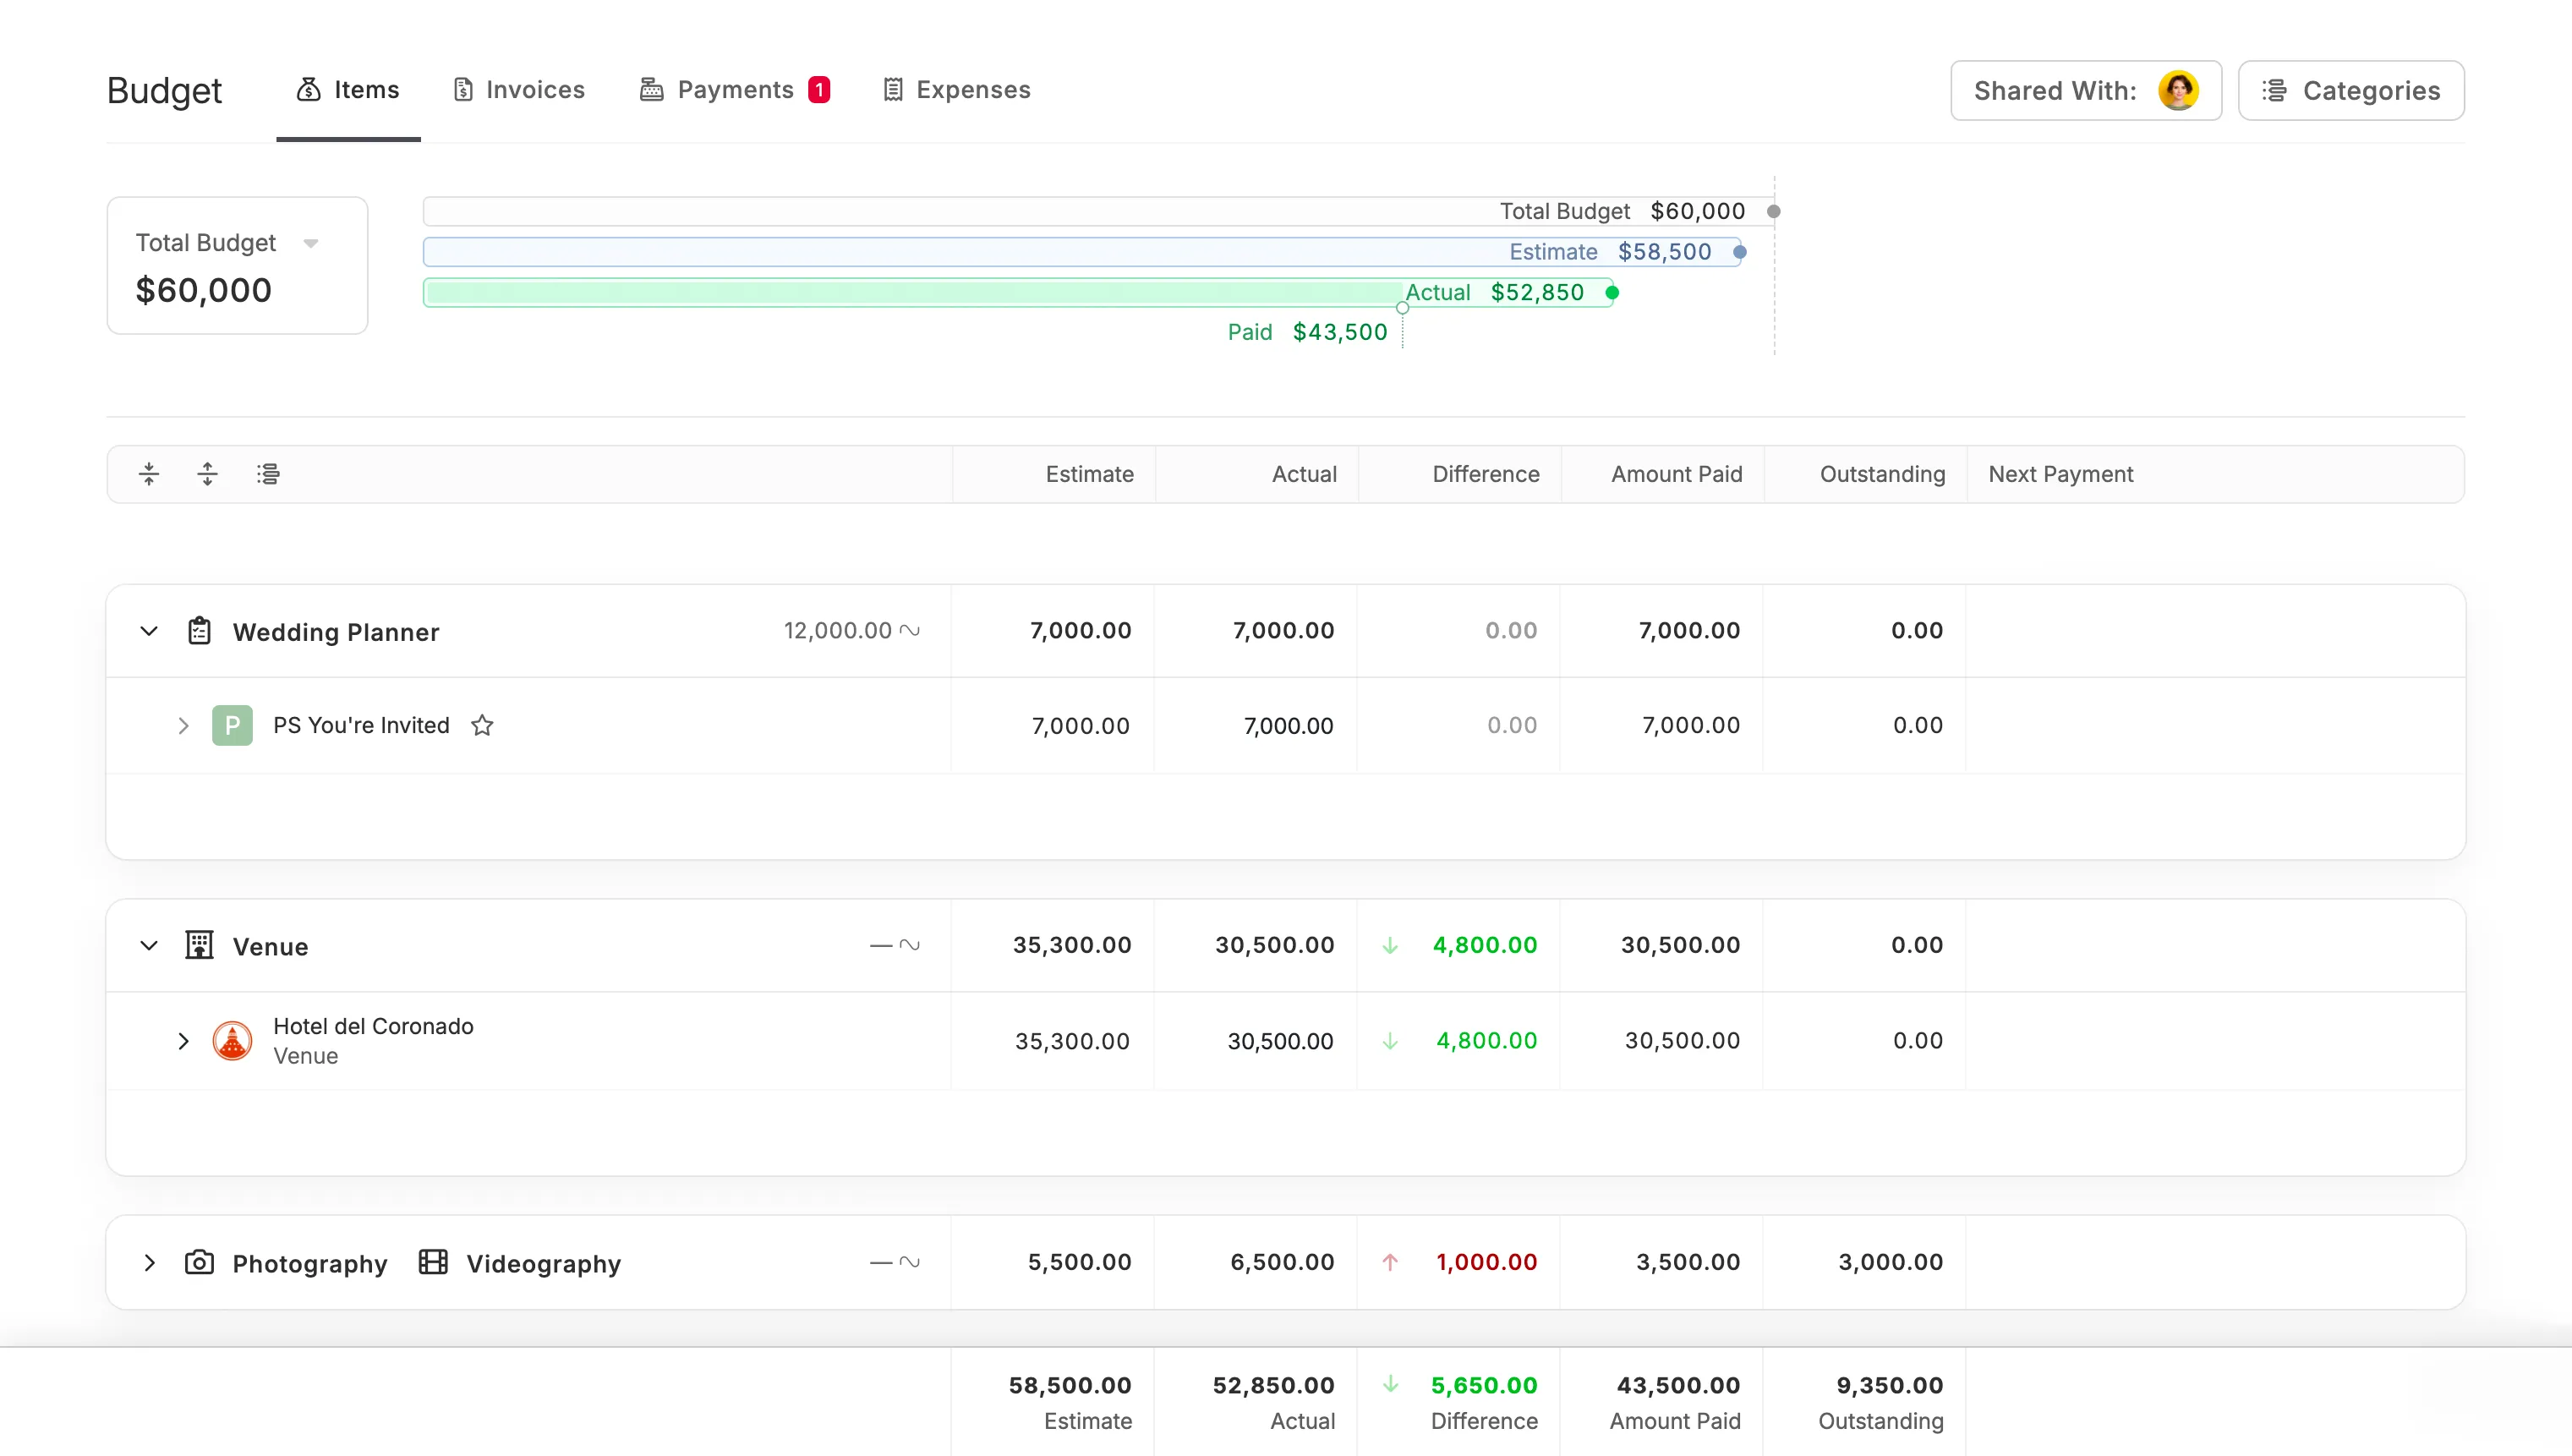
Task: Click the green down arrow in totals footer
Action: tap(1390, 1385)
